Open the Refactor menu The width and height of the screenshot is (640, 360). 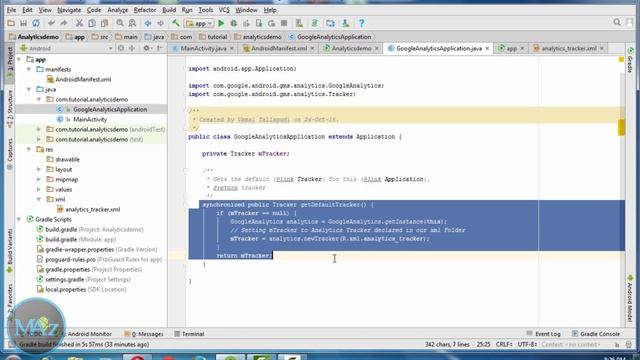[144, 10]
